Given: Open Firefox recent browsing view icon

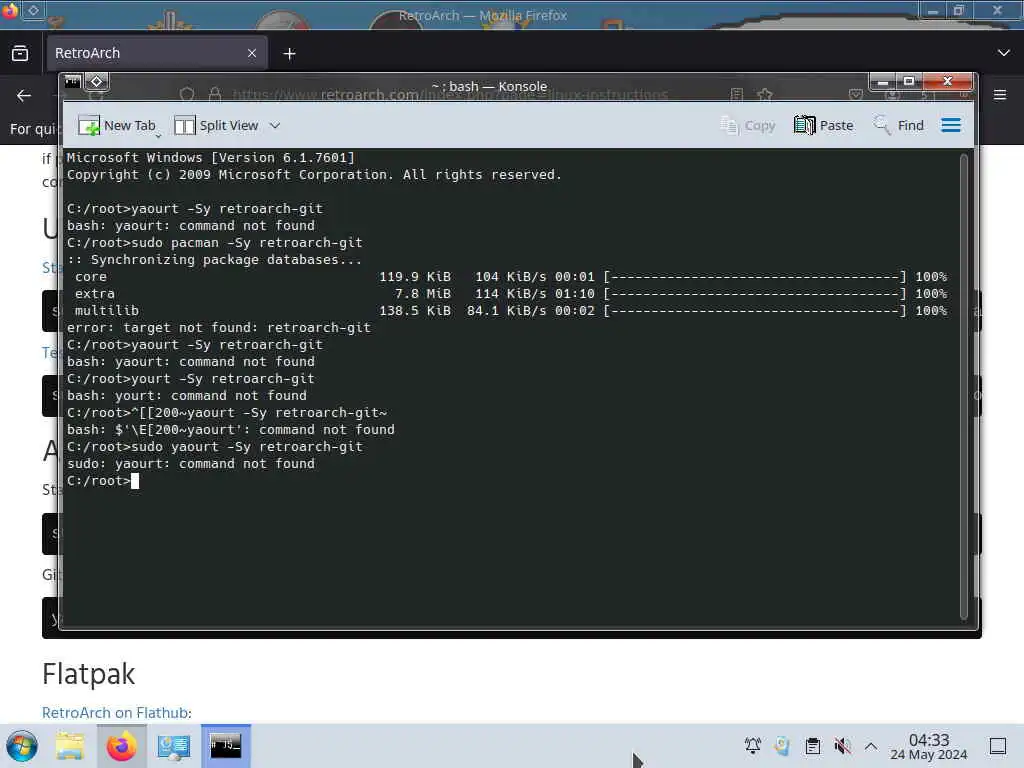Looking at the screenshot, I should click(20, 54).
